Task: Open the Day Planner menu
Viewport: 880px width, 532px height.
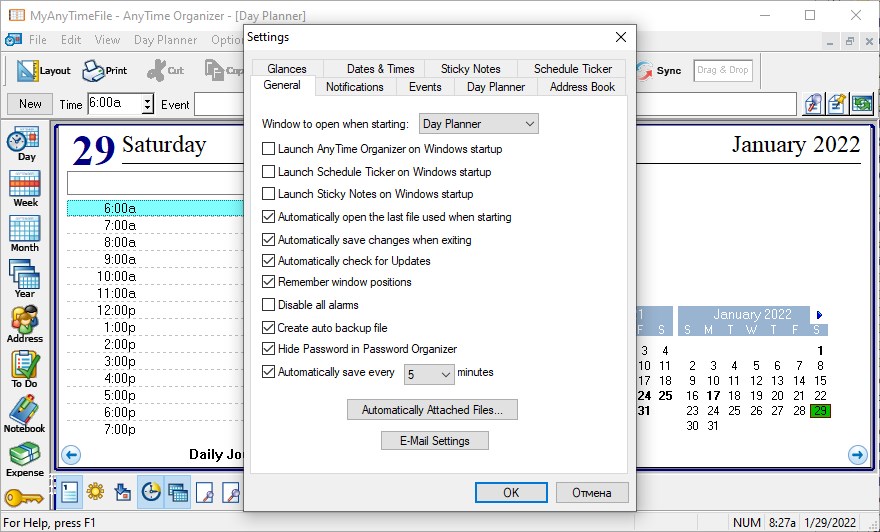Action: click(166, 40)
